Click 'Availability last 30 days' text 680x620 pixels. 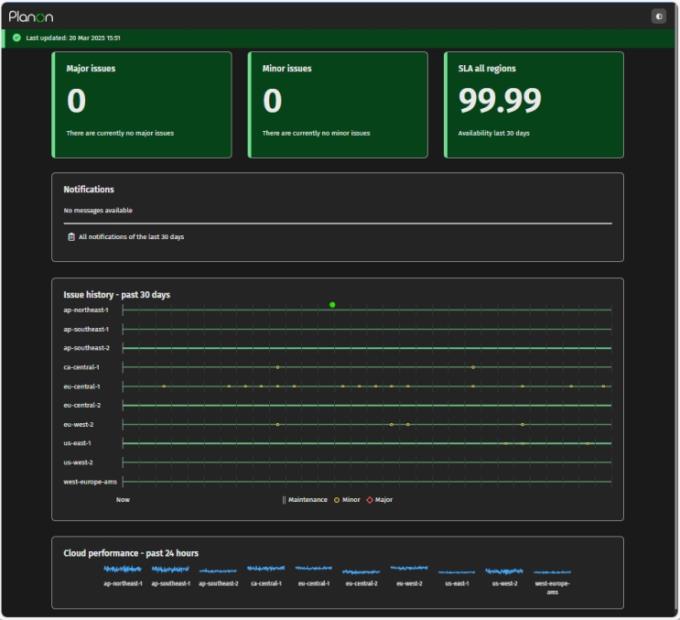click(494, 133)
